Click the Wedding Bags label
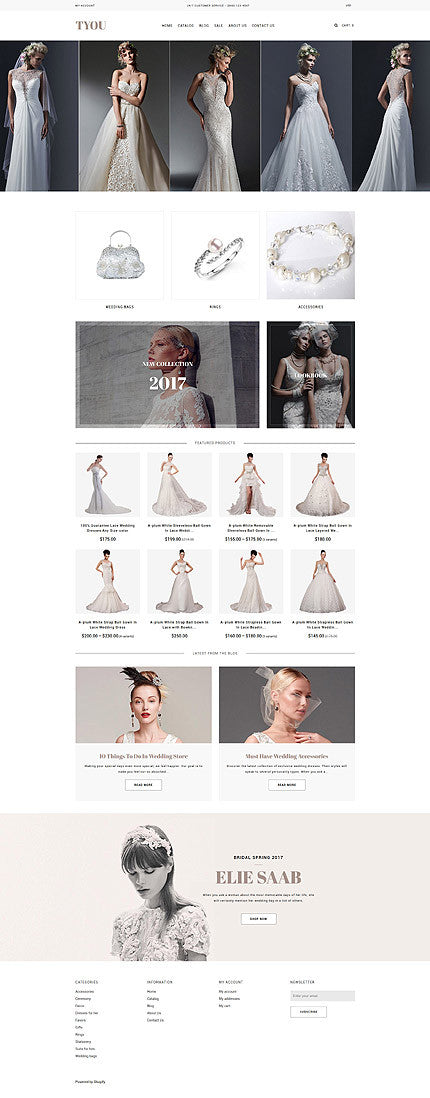 (x=119, y=307)
